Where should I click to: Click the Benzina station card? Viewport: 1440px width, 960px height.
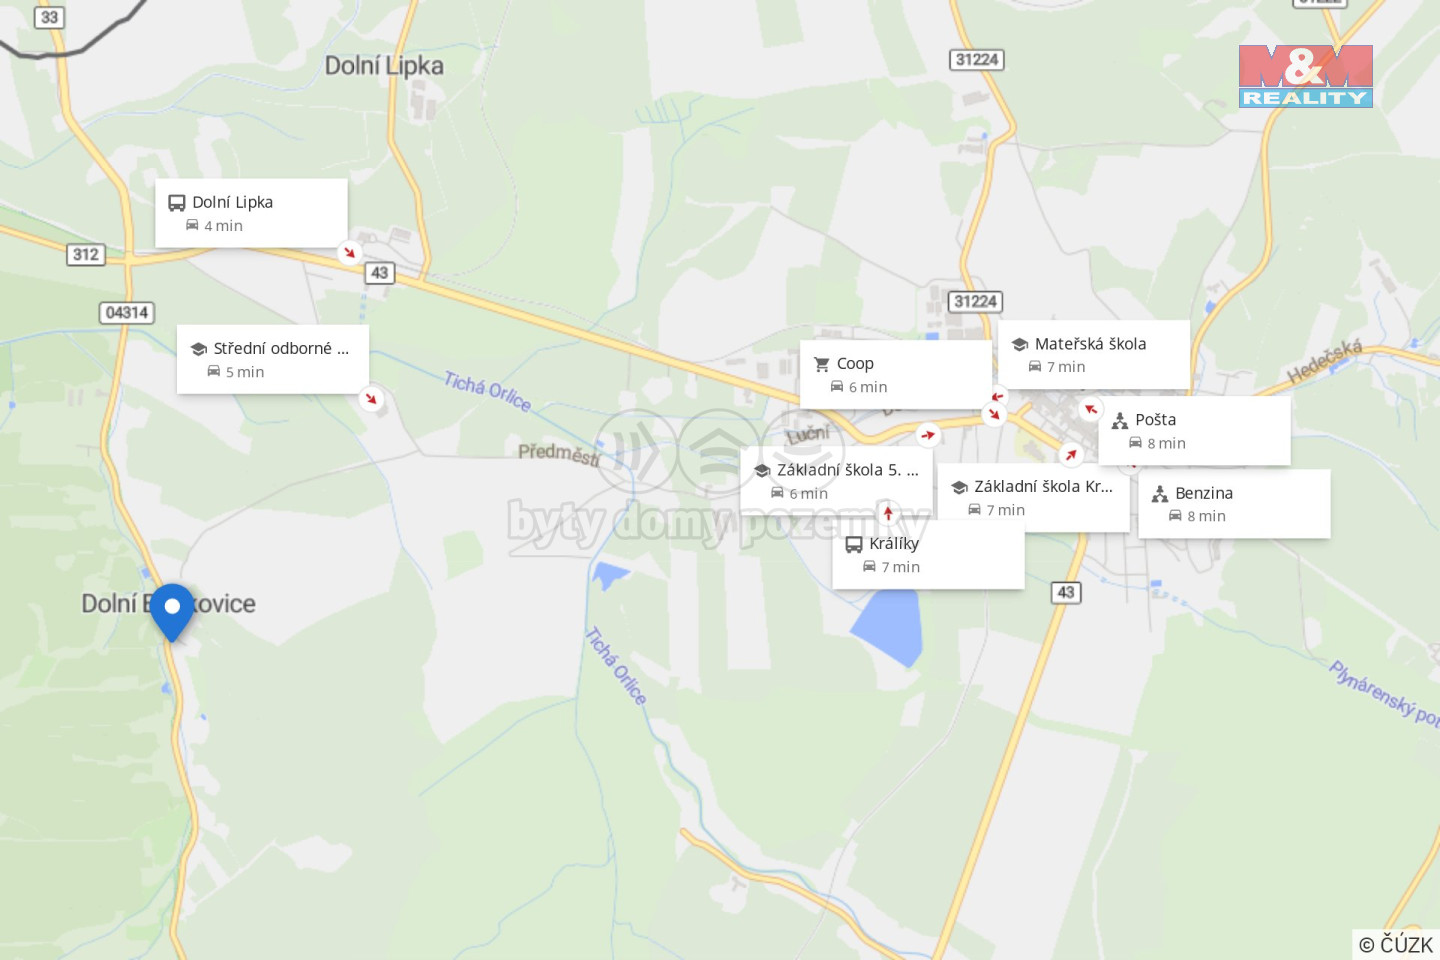pos(1234,504)
